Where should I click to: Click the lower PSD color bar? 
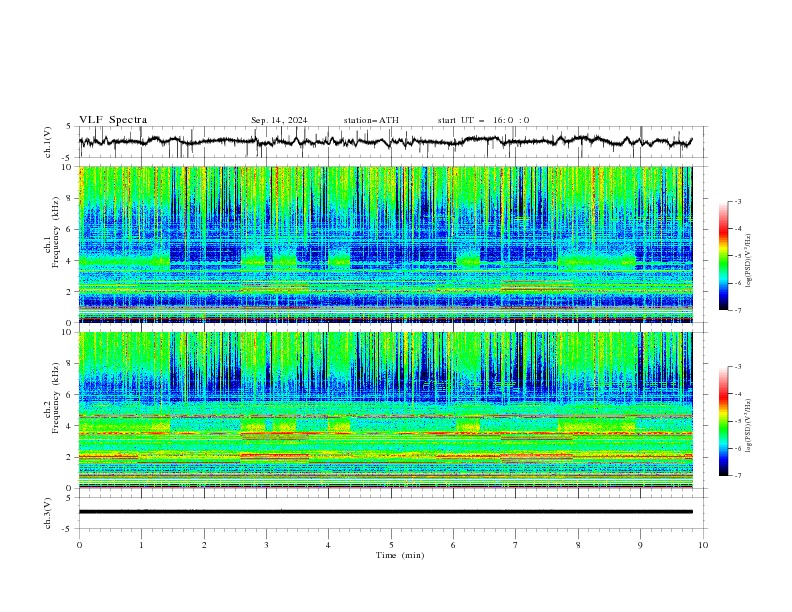tap(724, 421)
